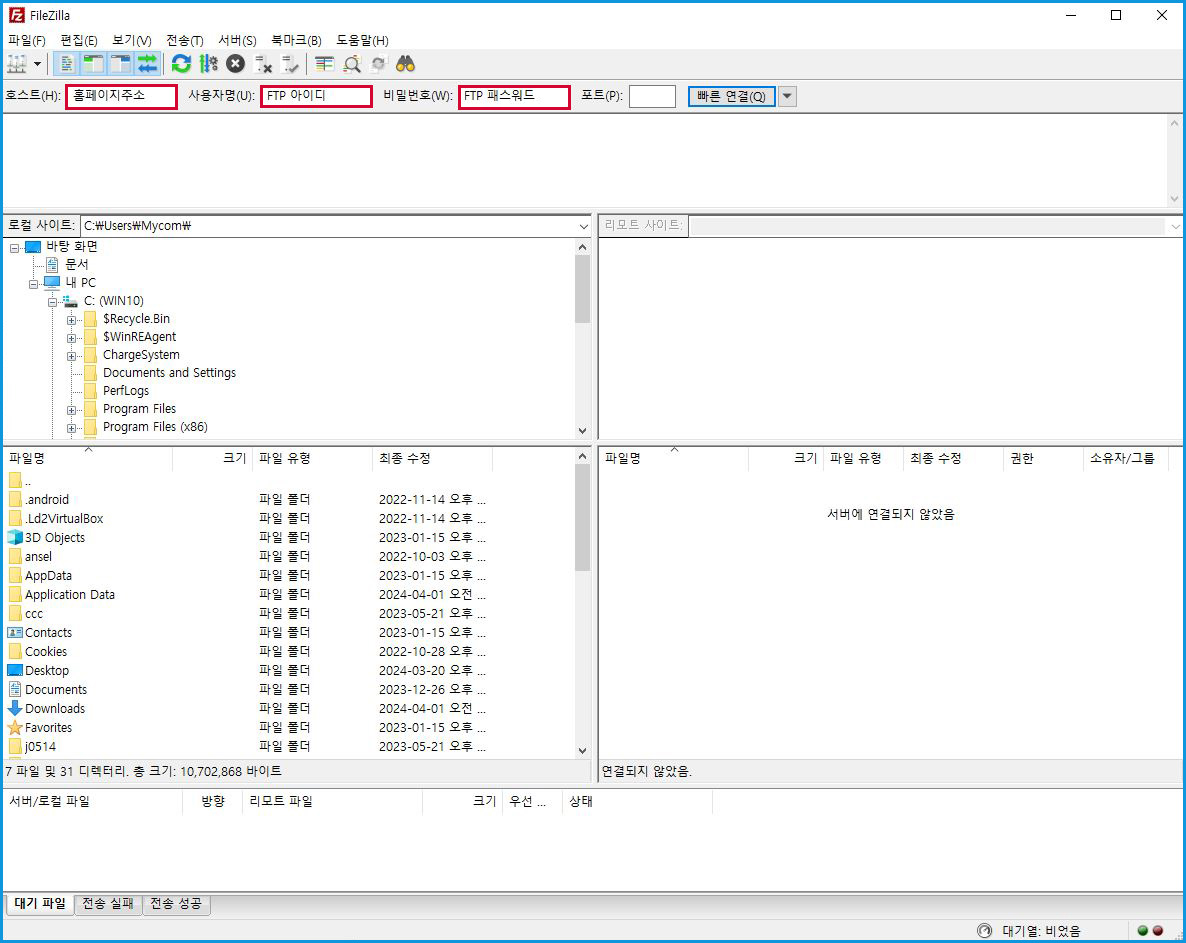Toggle directory comparison magnifier icon
The width and height of the screenshot is (1186, 943).
(352, 64)
